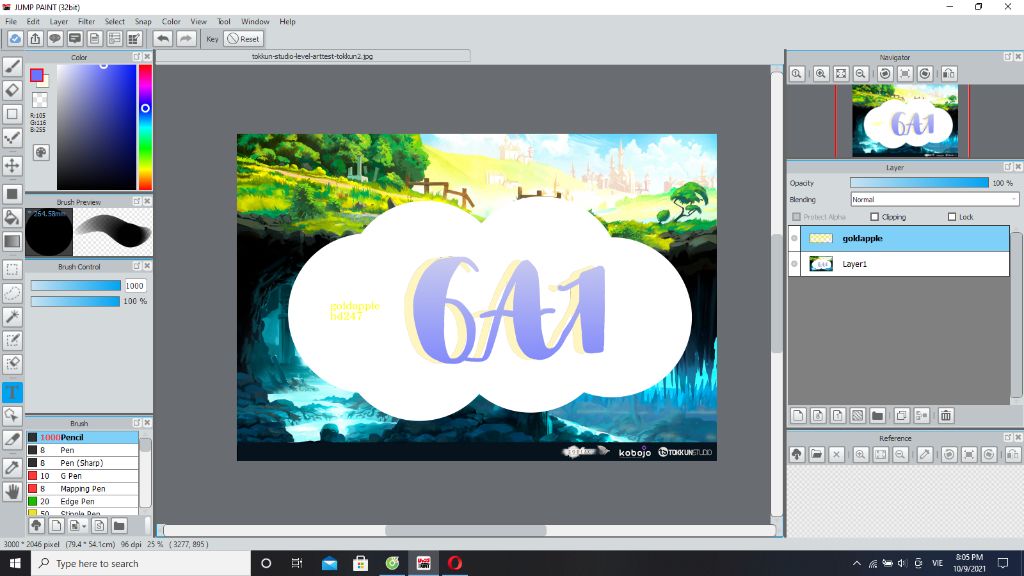This screenshot has height=576, width=1024.
Task: Select the Dot tool with dotted pen icon
Action: tap(12, 137)
